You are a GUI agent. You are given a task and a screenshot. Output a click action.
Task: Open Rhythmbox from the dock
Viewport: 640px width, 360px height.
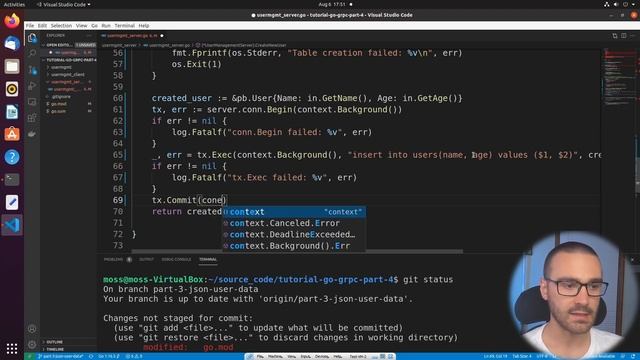12,89
